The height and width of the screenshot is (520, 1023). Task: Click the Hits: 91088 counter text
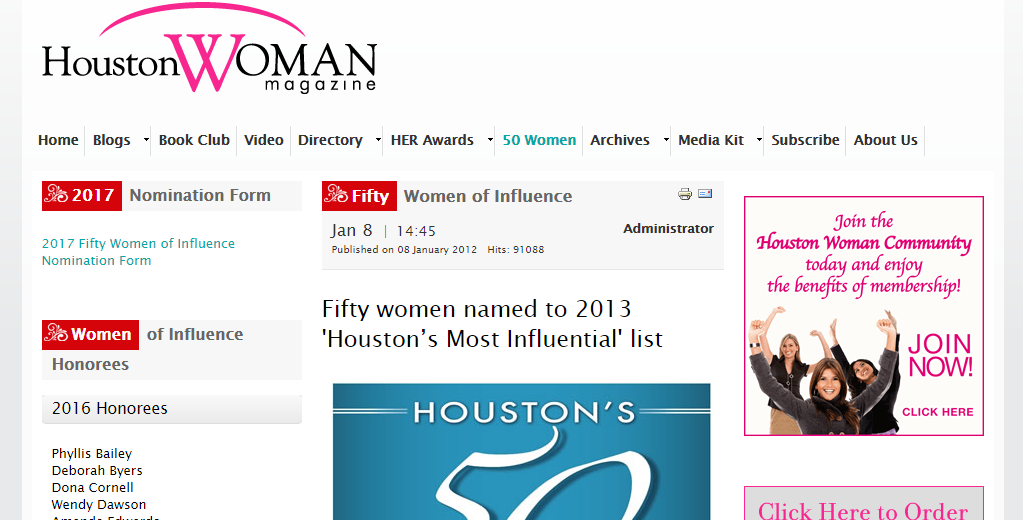(515, 250)
